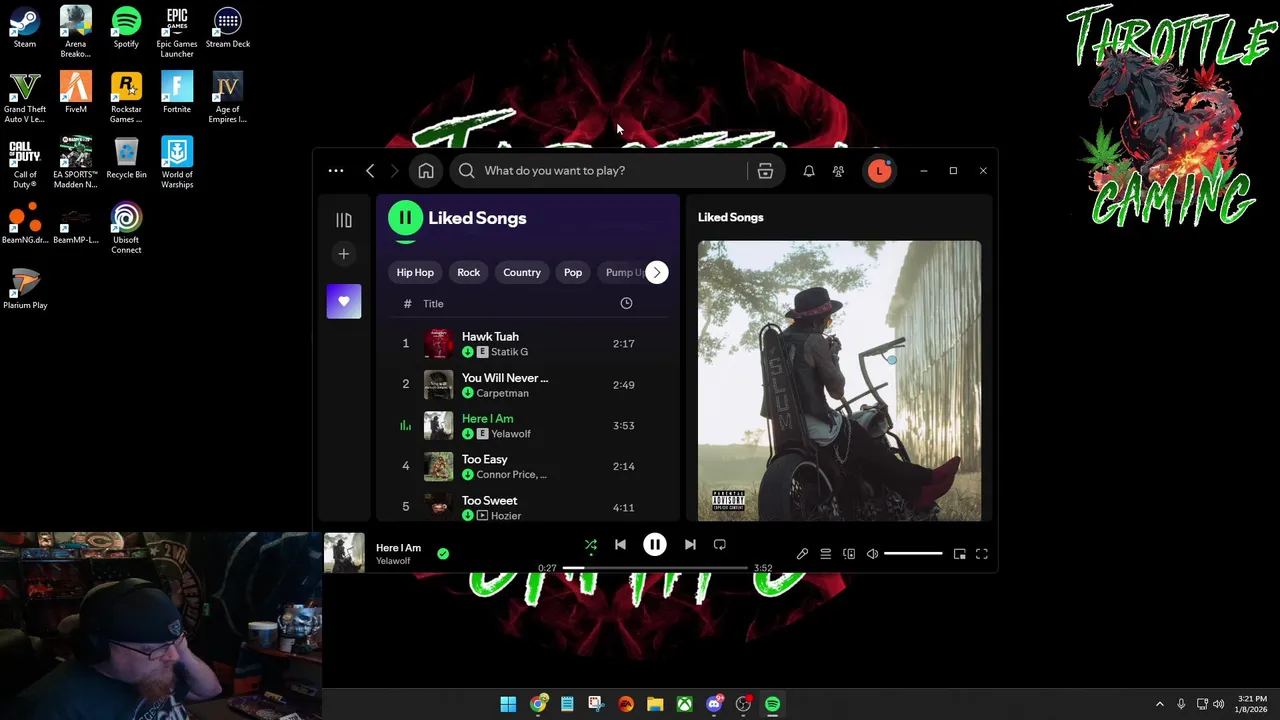
Task: Sort by the duration clock column icon
Action: coord(626,303)
